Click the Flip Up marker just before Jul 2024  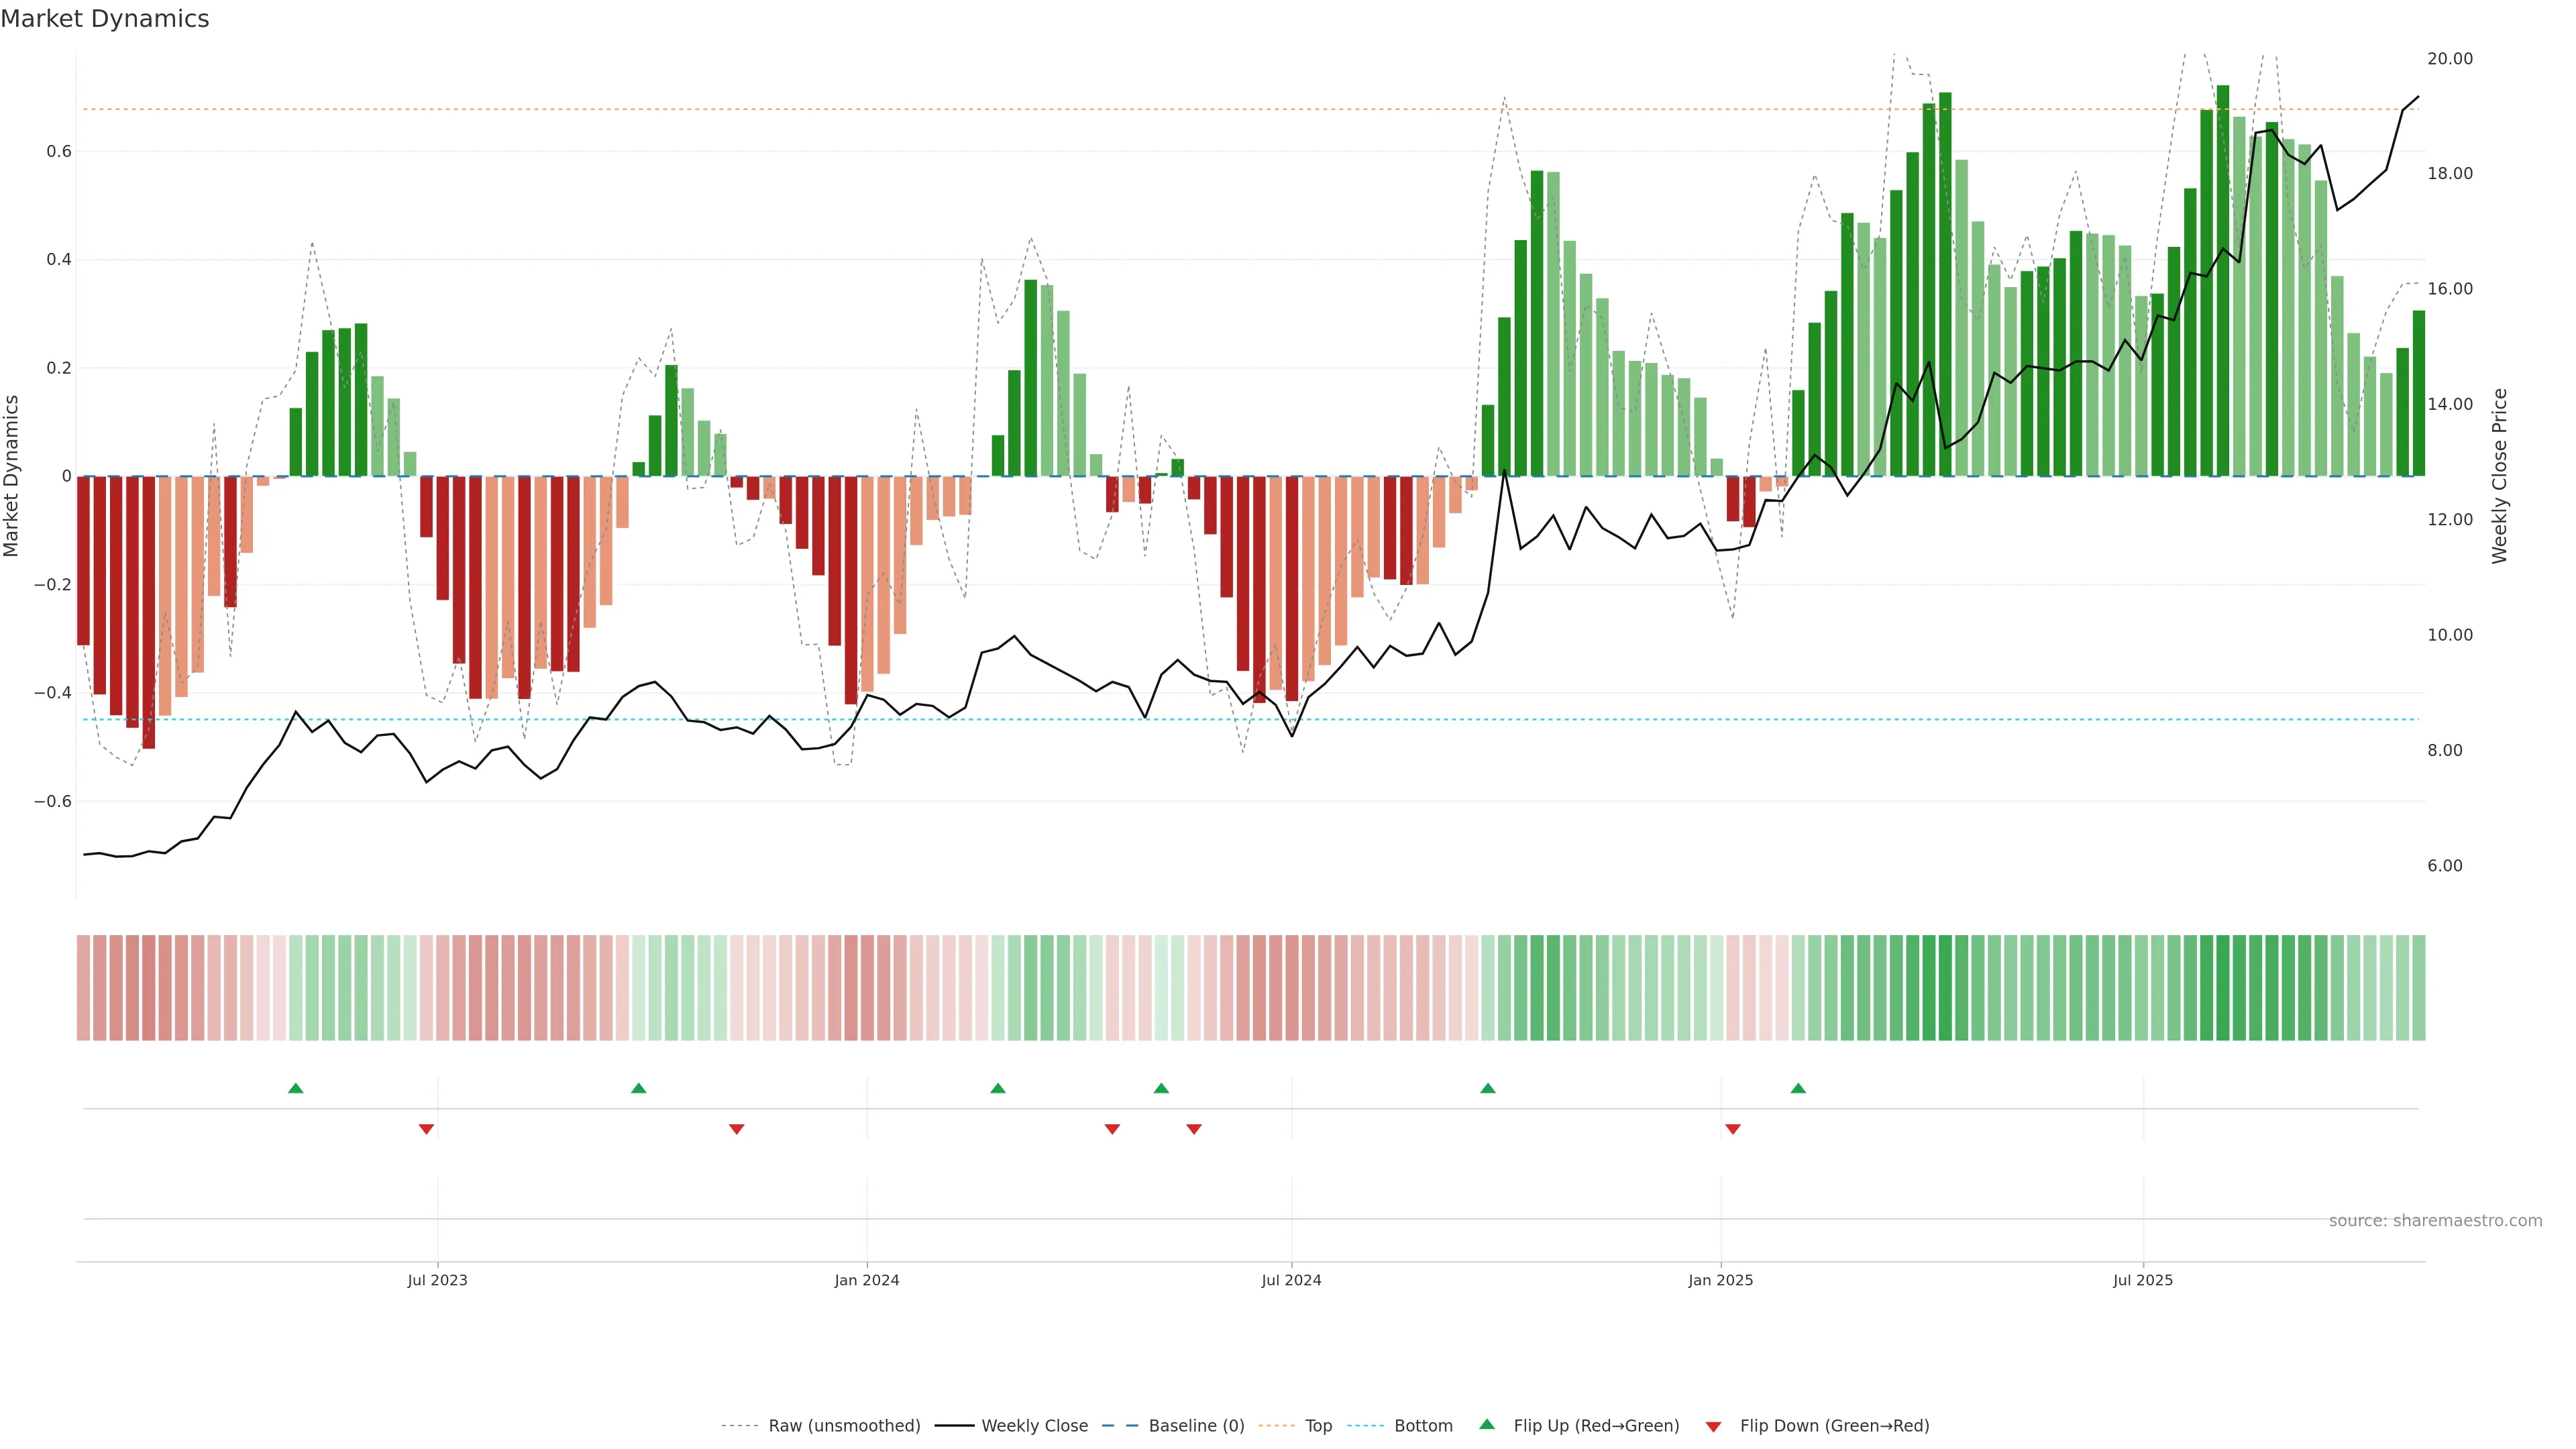(1161, 1088)
